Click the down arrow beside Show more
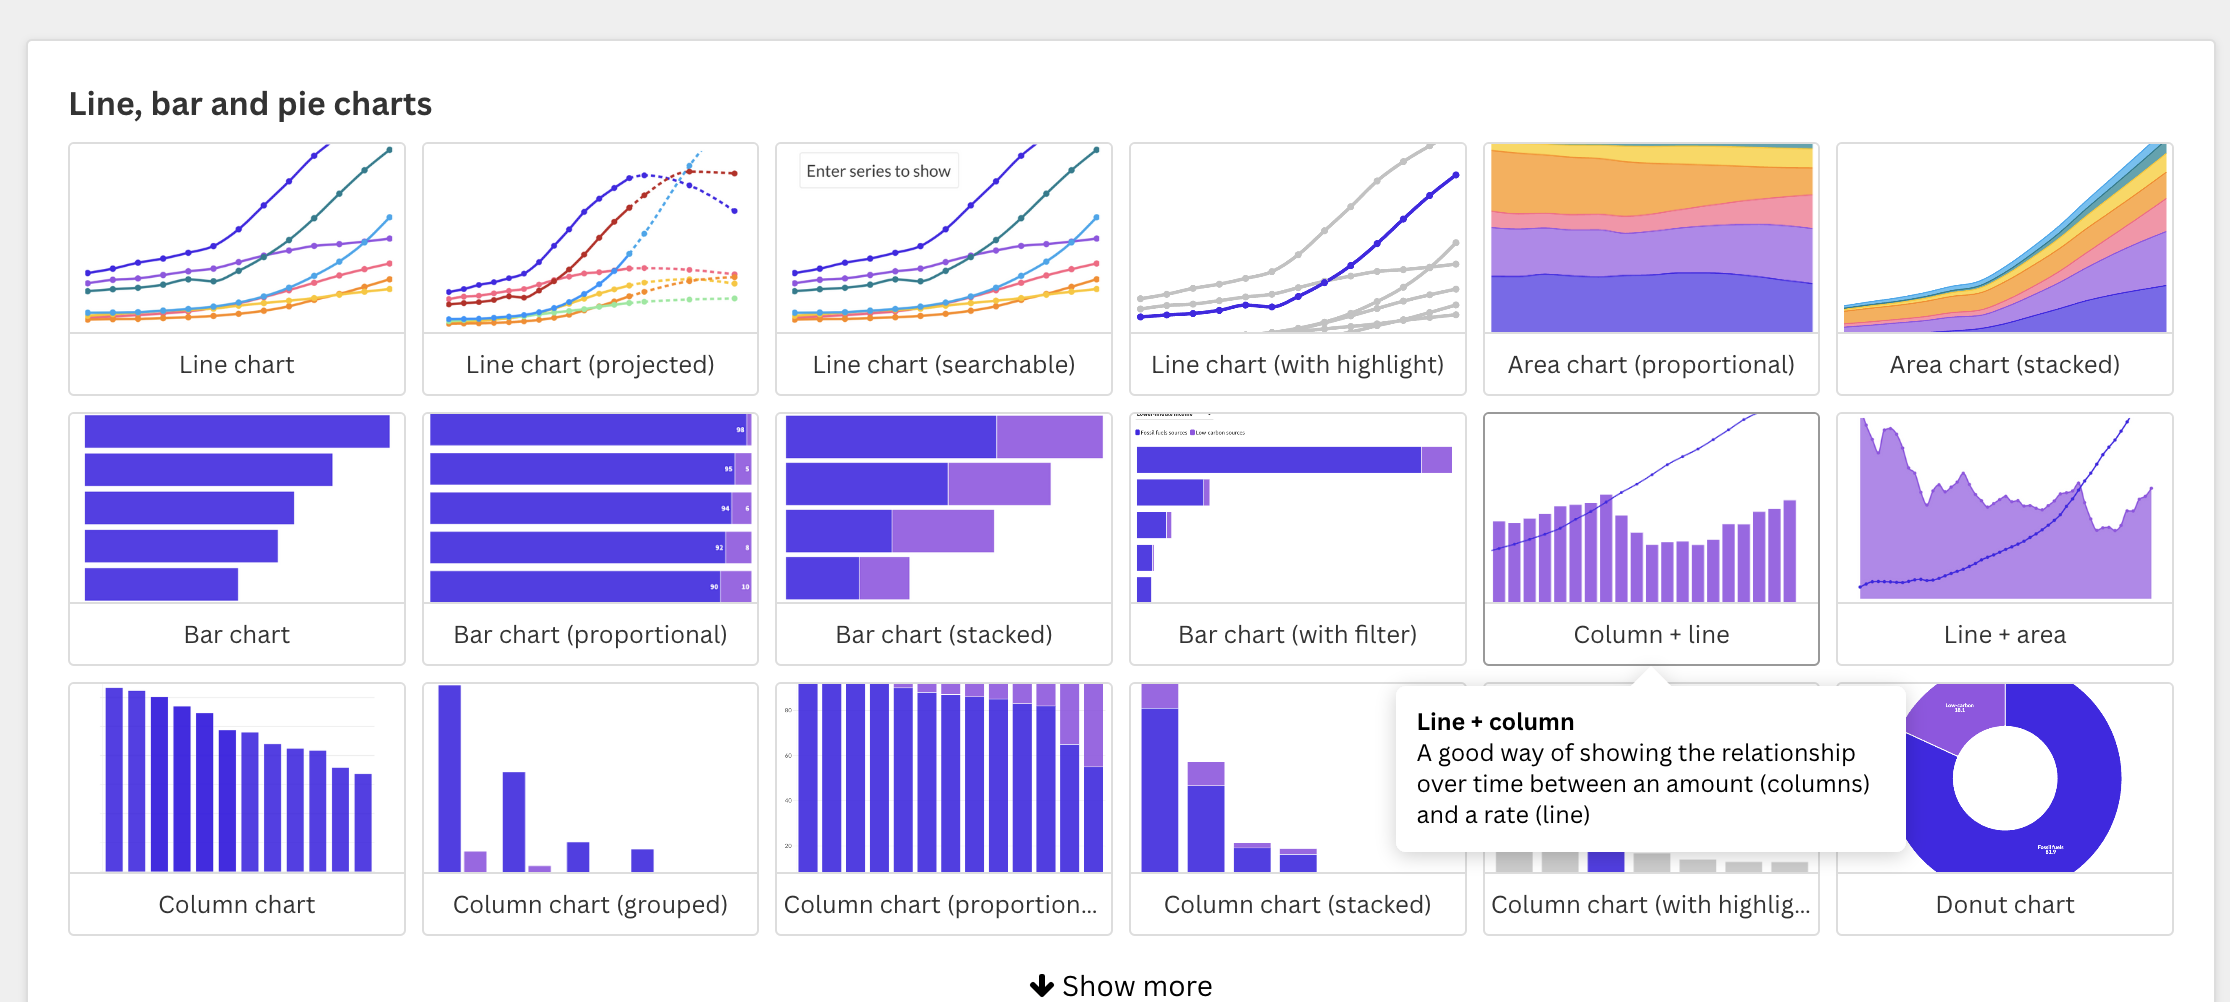Viewport: 2230px width, 1002px height. [1042, 986]
